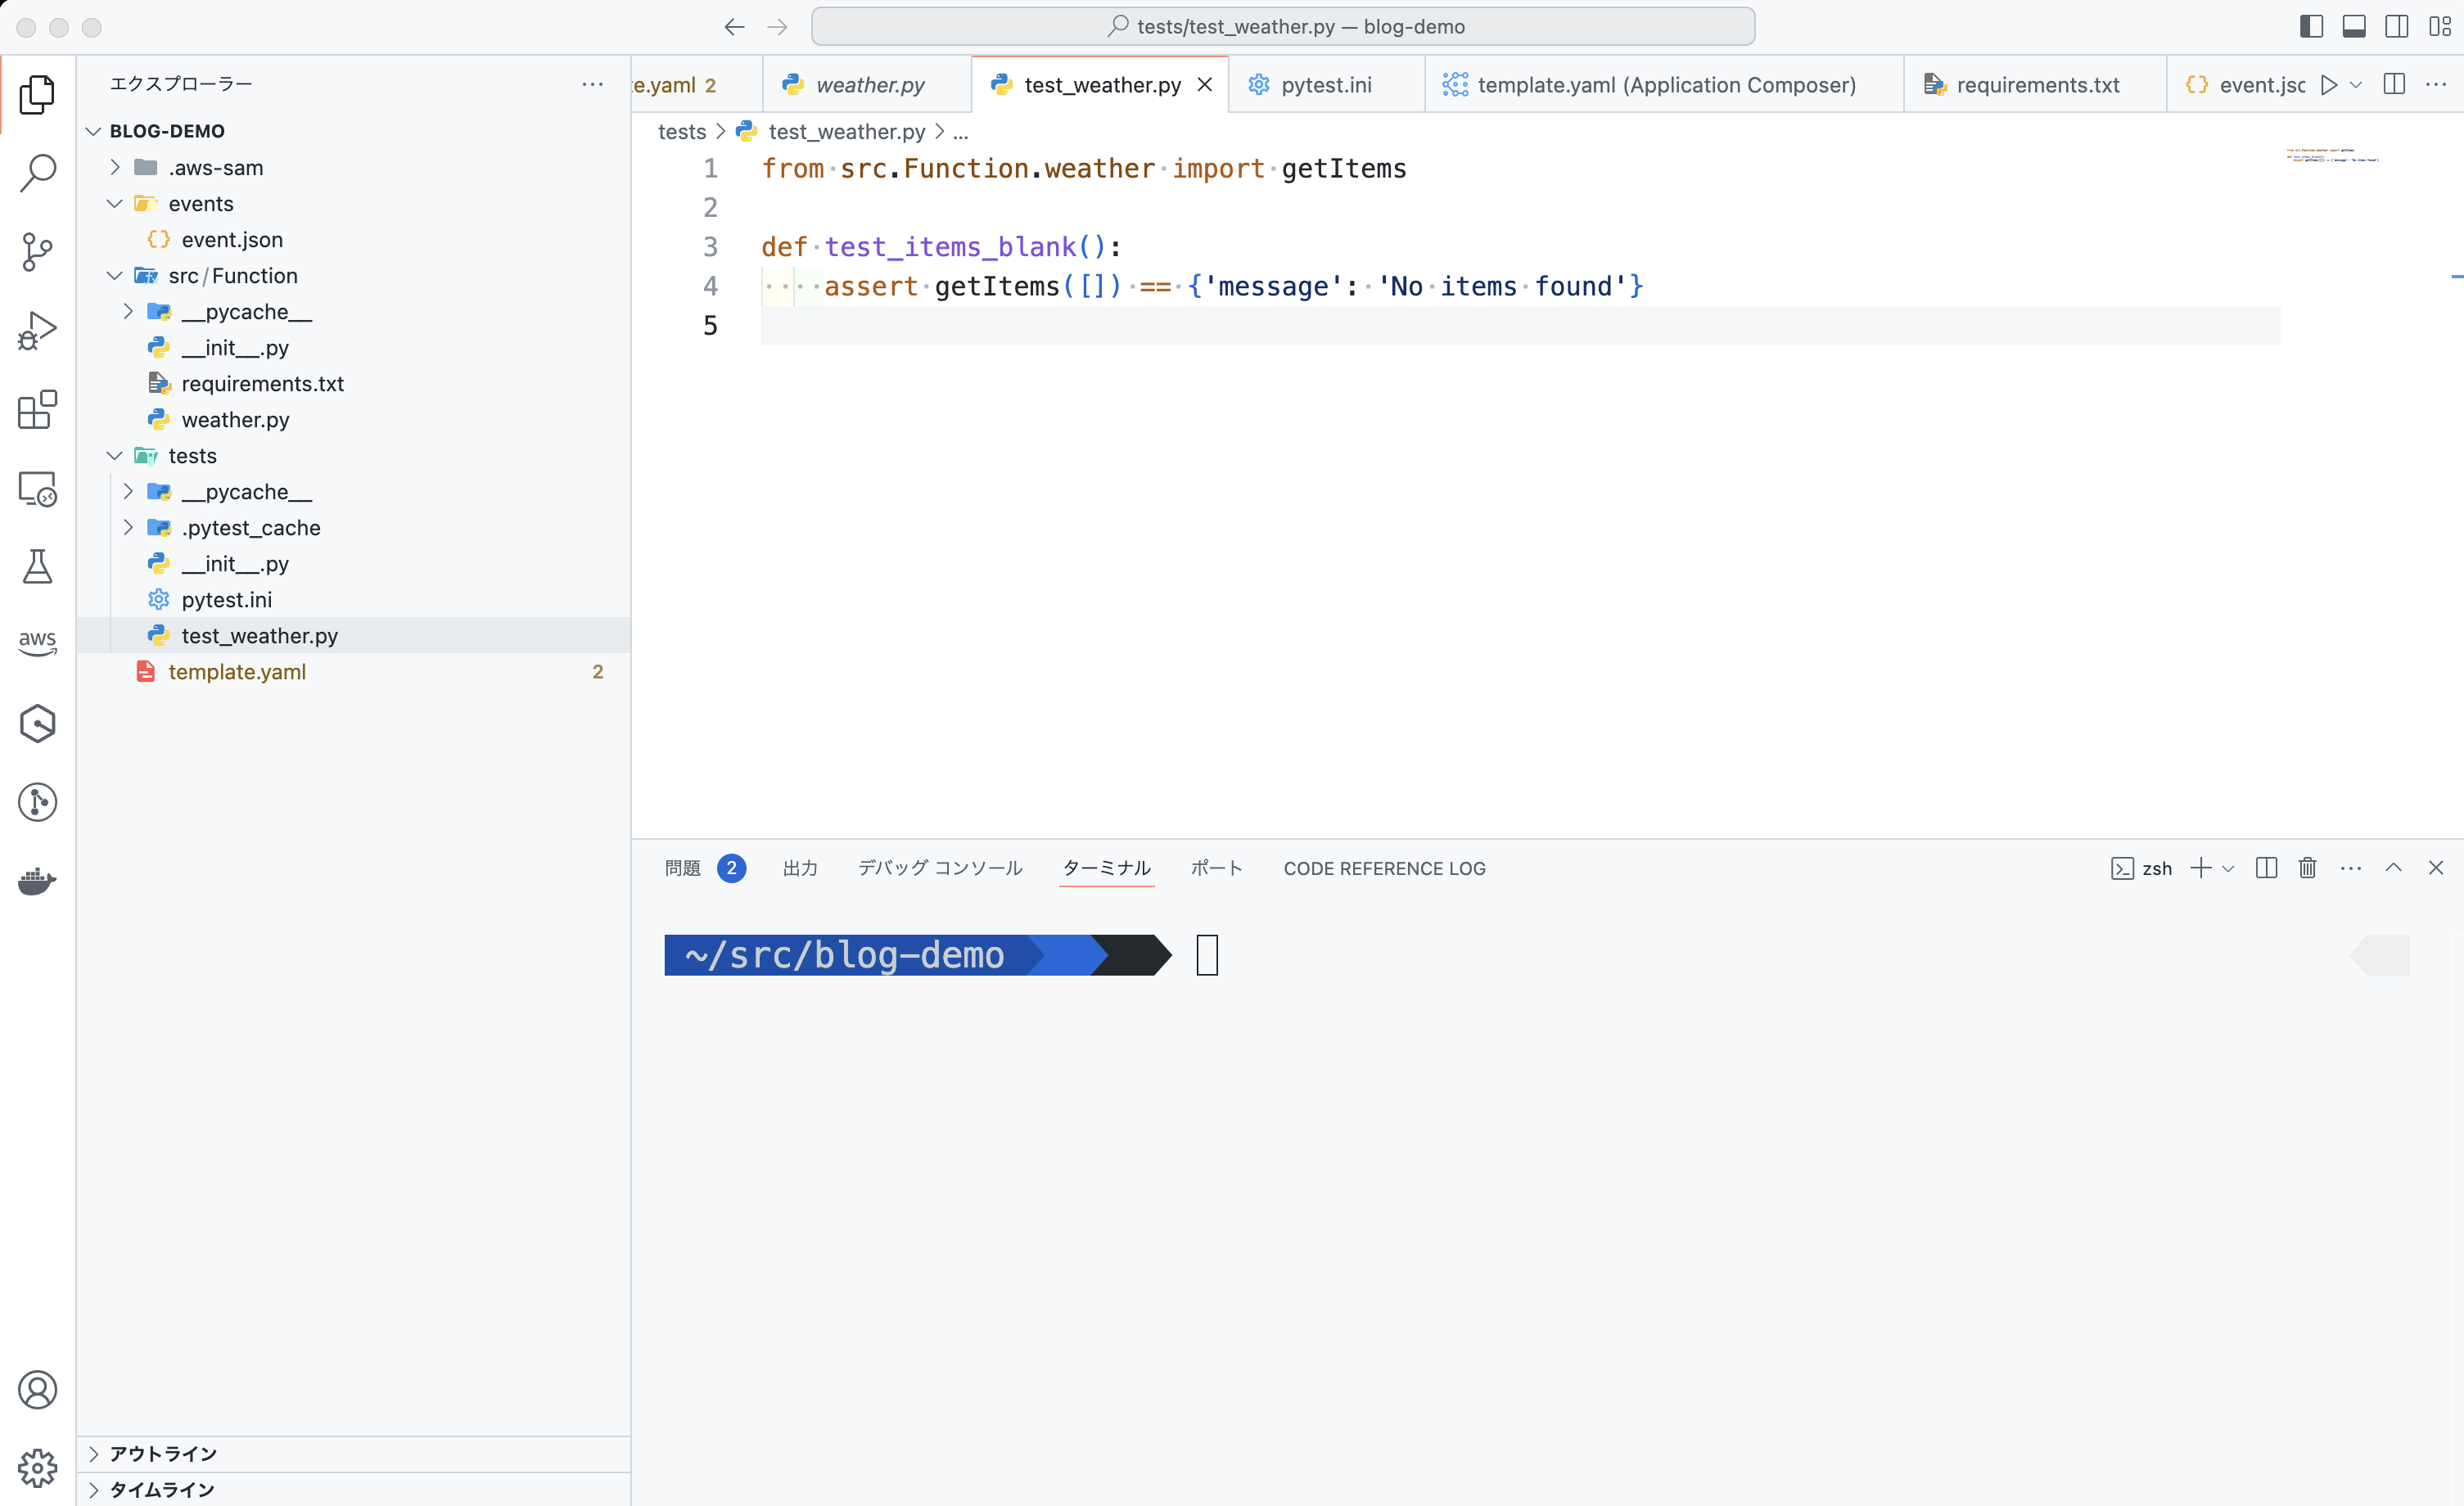Open run options dropdown next to play
The height and width of the screenshot is (1506, 2464).
[2356, 85]
